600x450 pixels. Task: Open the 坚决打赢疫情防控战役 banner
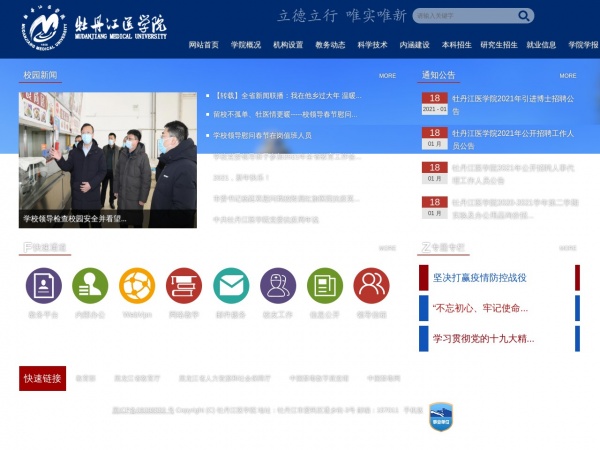[x=480, y=278]
